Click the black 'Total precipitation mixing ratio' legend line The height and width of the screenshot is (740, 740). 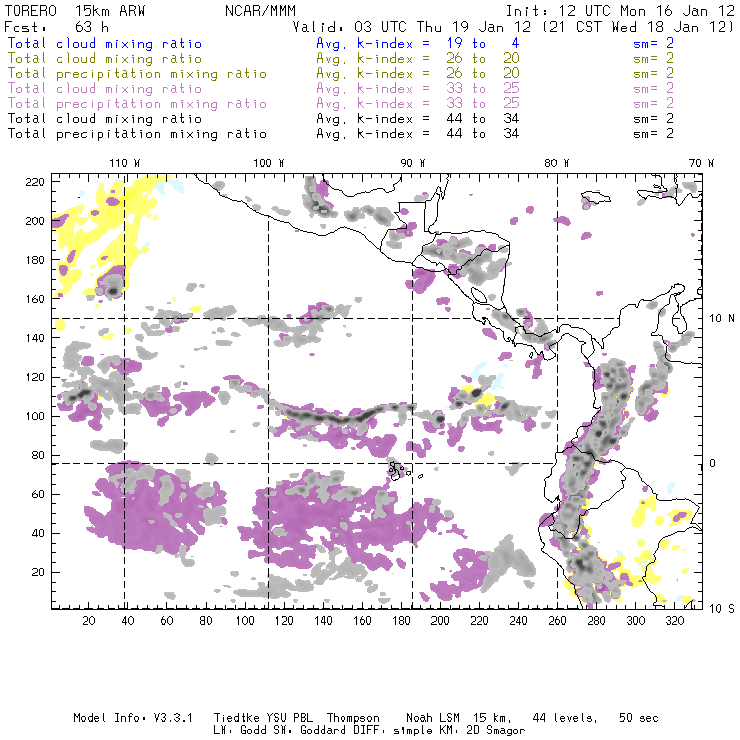click(x=137, y=134)
